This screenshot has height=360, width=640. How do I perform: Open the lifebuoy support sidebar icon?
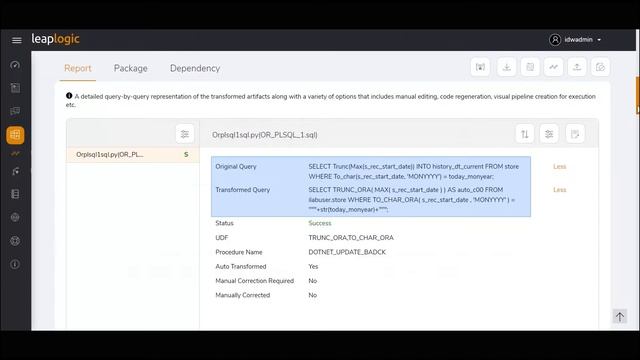(15, 241)
